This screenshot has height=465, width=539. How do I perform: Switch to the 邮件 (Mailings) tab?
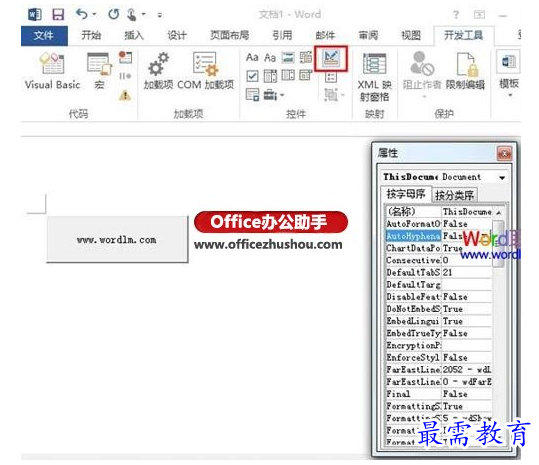pyautogui.click(x=325, y=35)
